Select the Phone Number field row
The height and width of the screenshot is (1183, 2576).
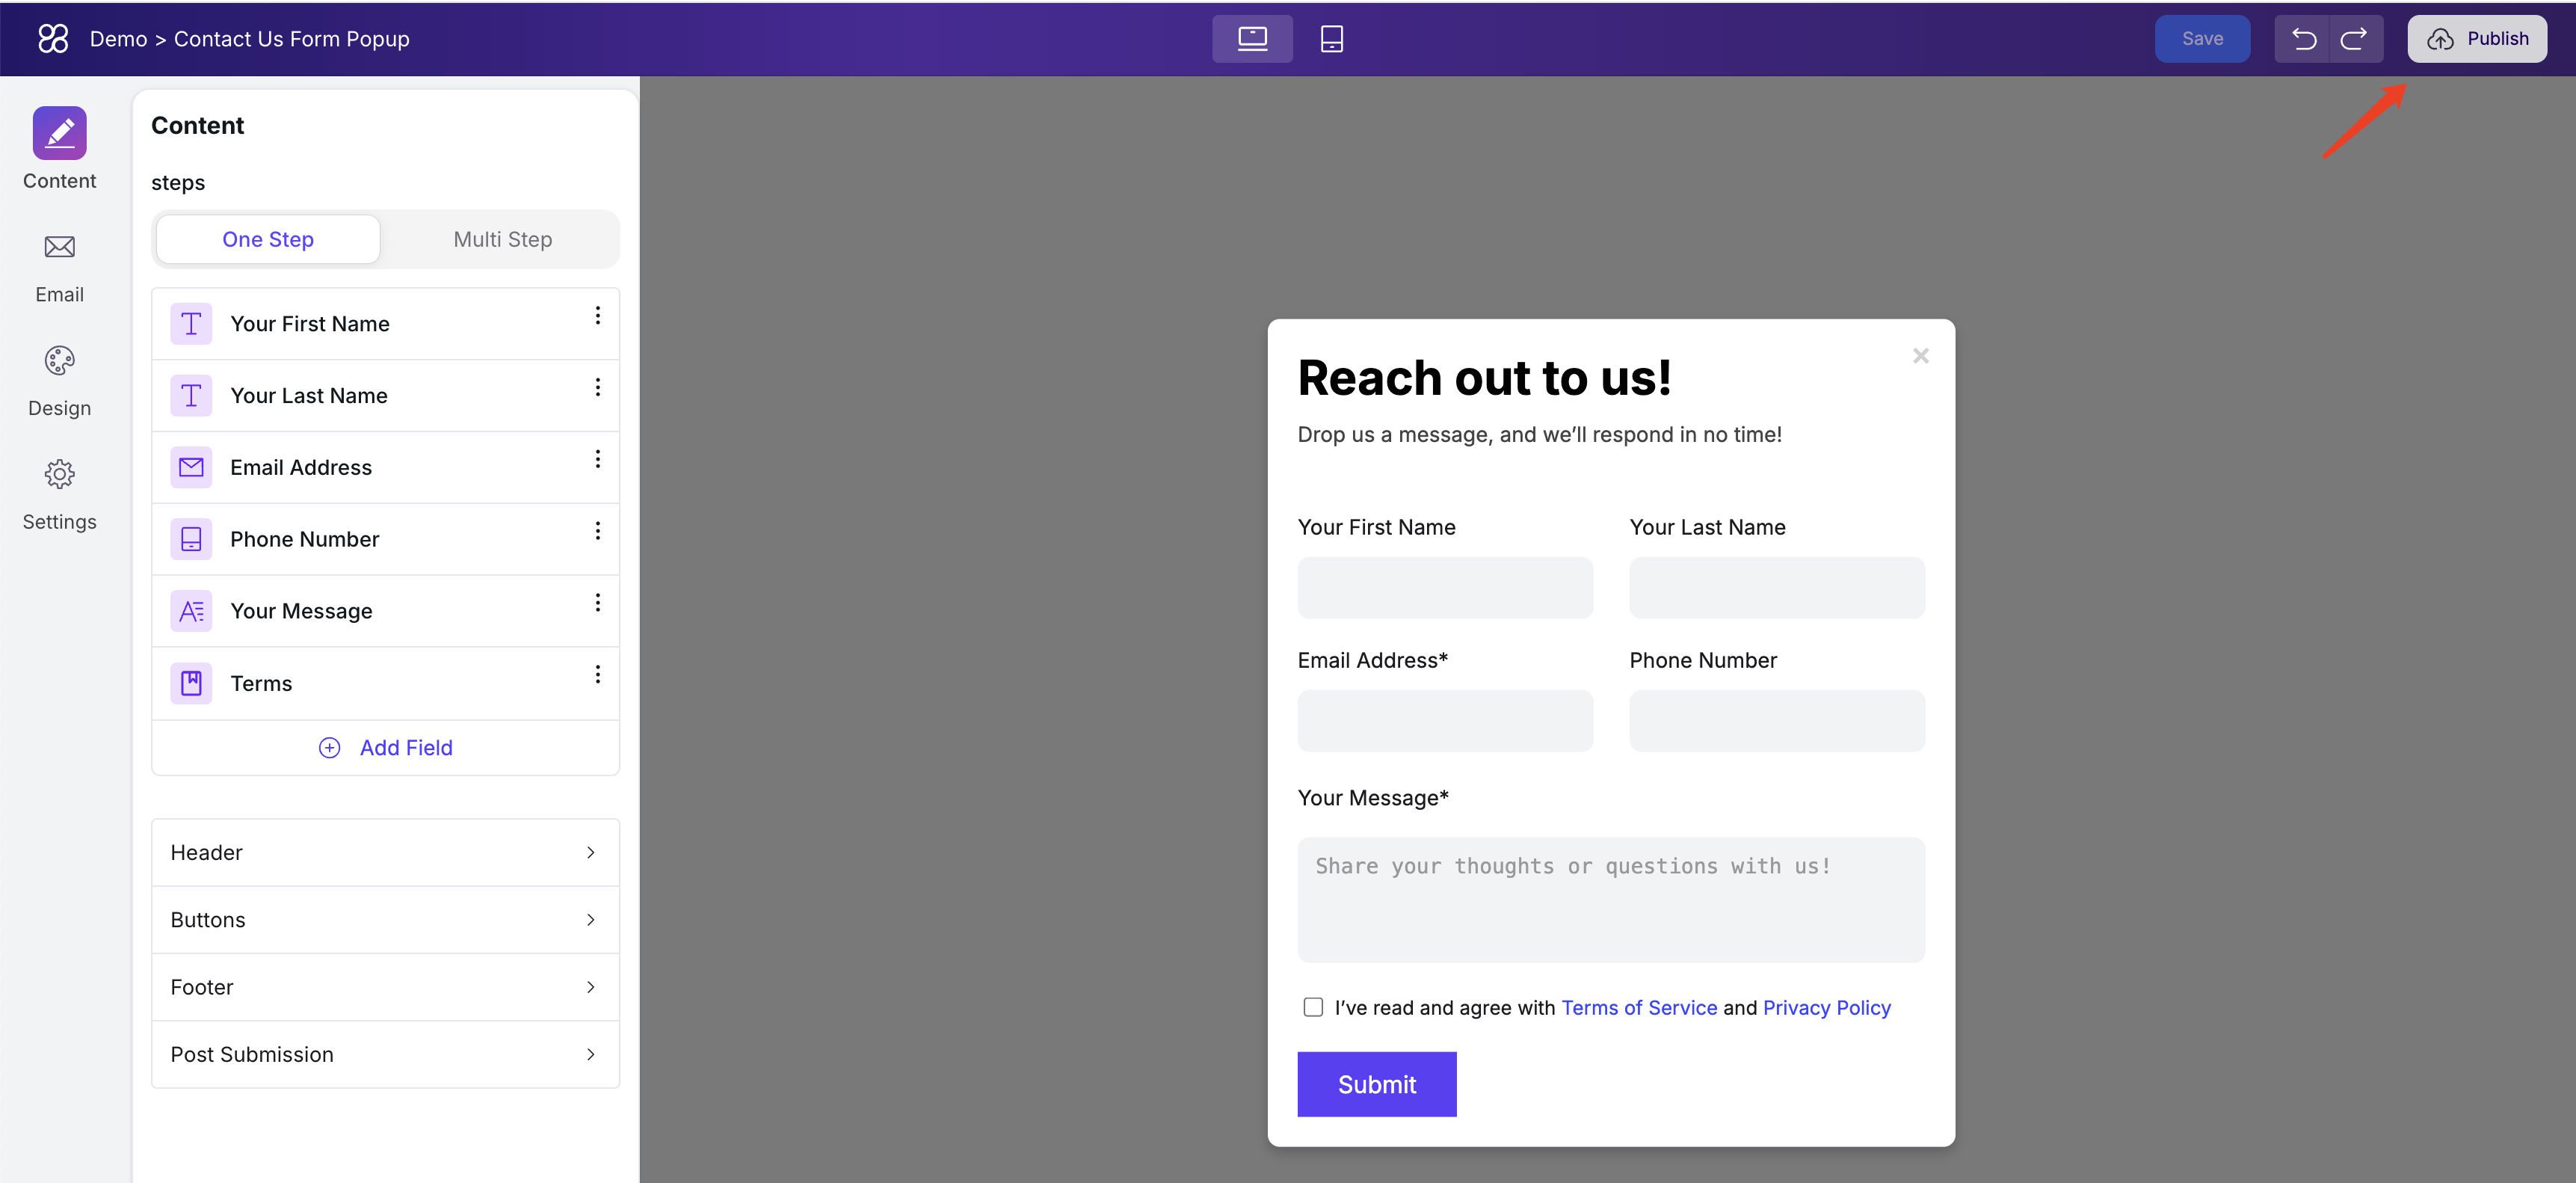(x=386, y=540)
